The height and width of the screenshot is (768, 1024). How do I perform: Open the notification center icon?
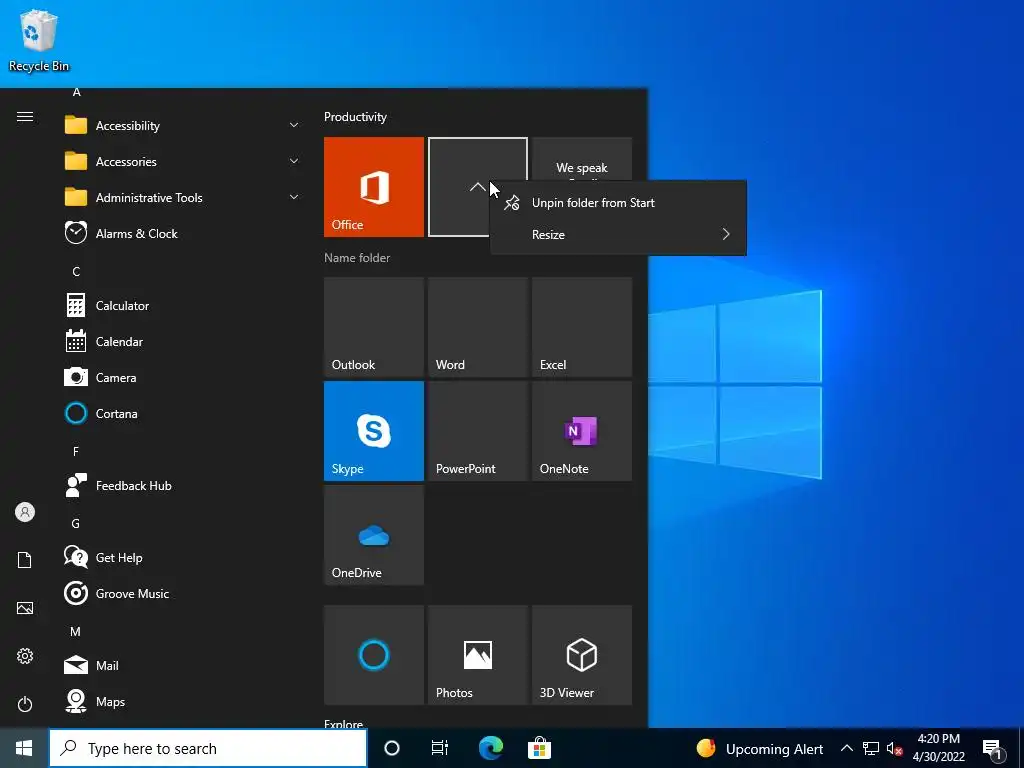(993, 749)
